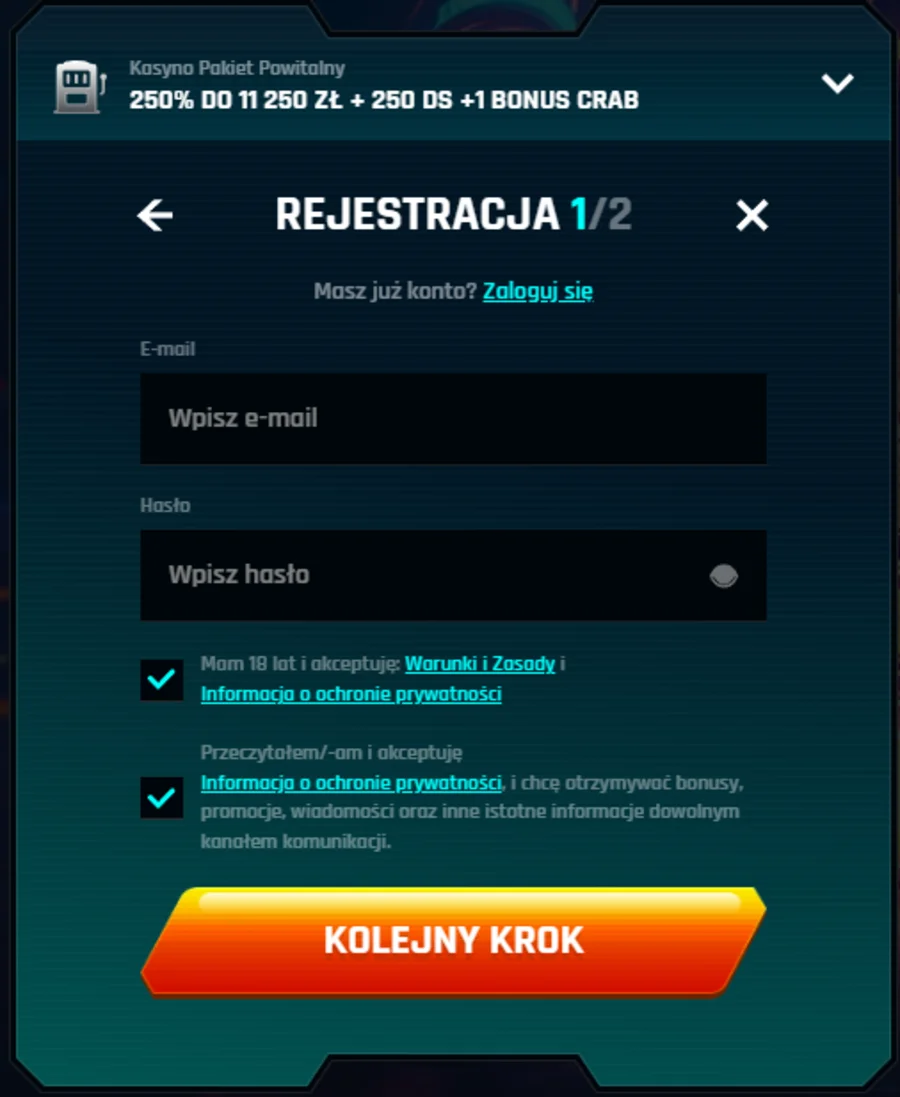Open the Warunki i Zasady link

(479, 664)
